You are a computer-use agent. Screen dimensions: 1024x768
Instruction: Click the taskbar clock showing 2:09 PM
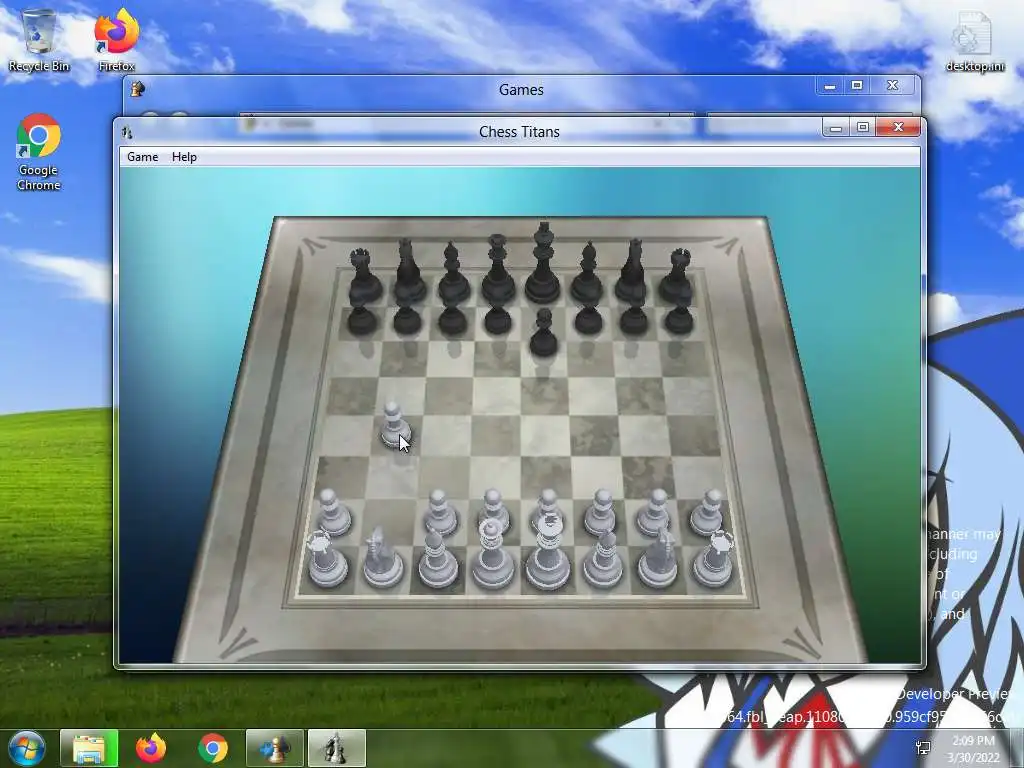click(x=974, y=749)
